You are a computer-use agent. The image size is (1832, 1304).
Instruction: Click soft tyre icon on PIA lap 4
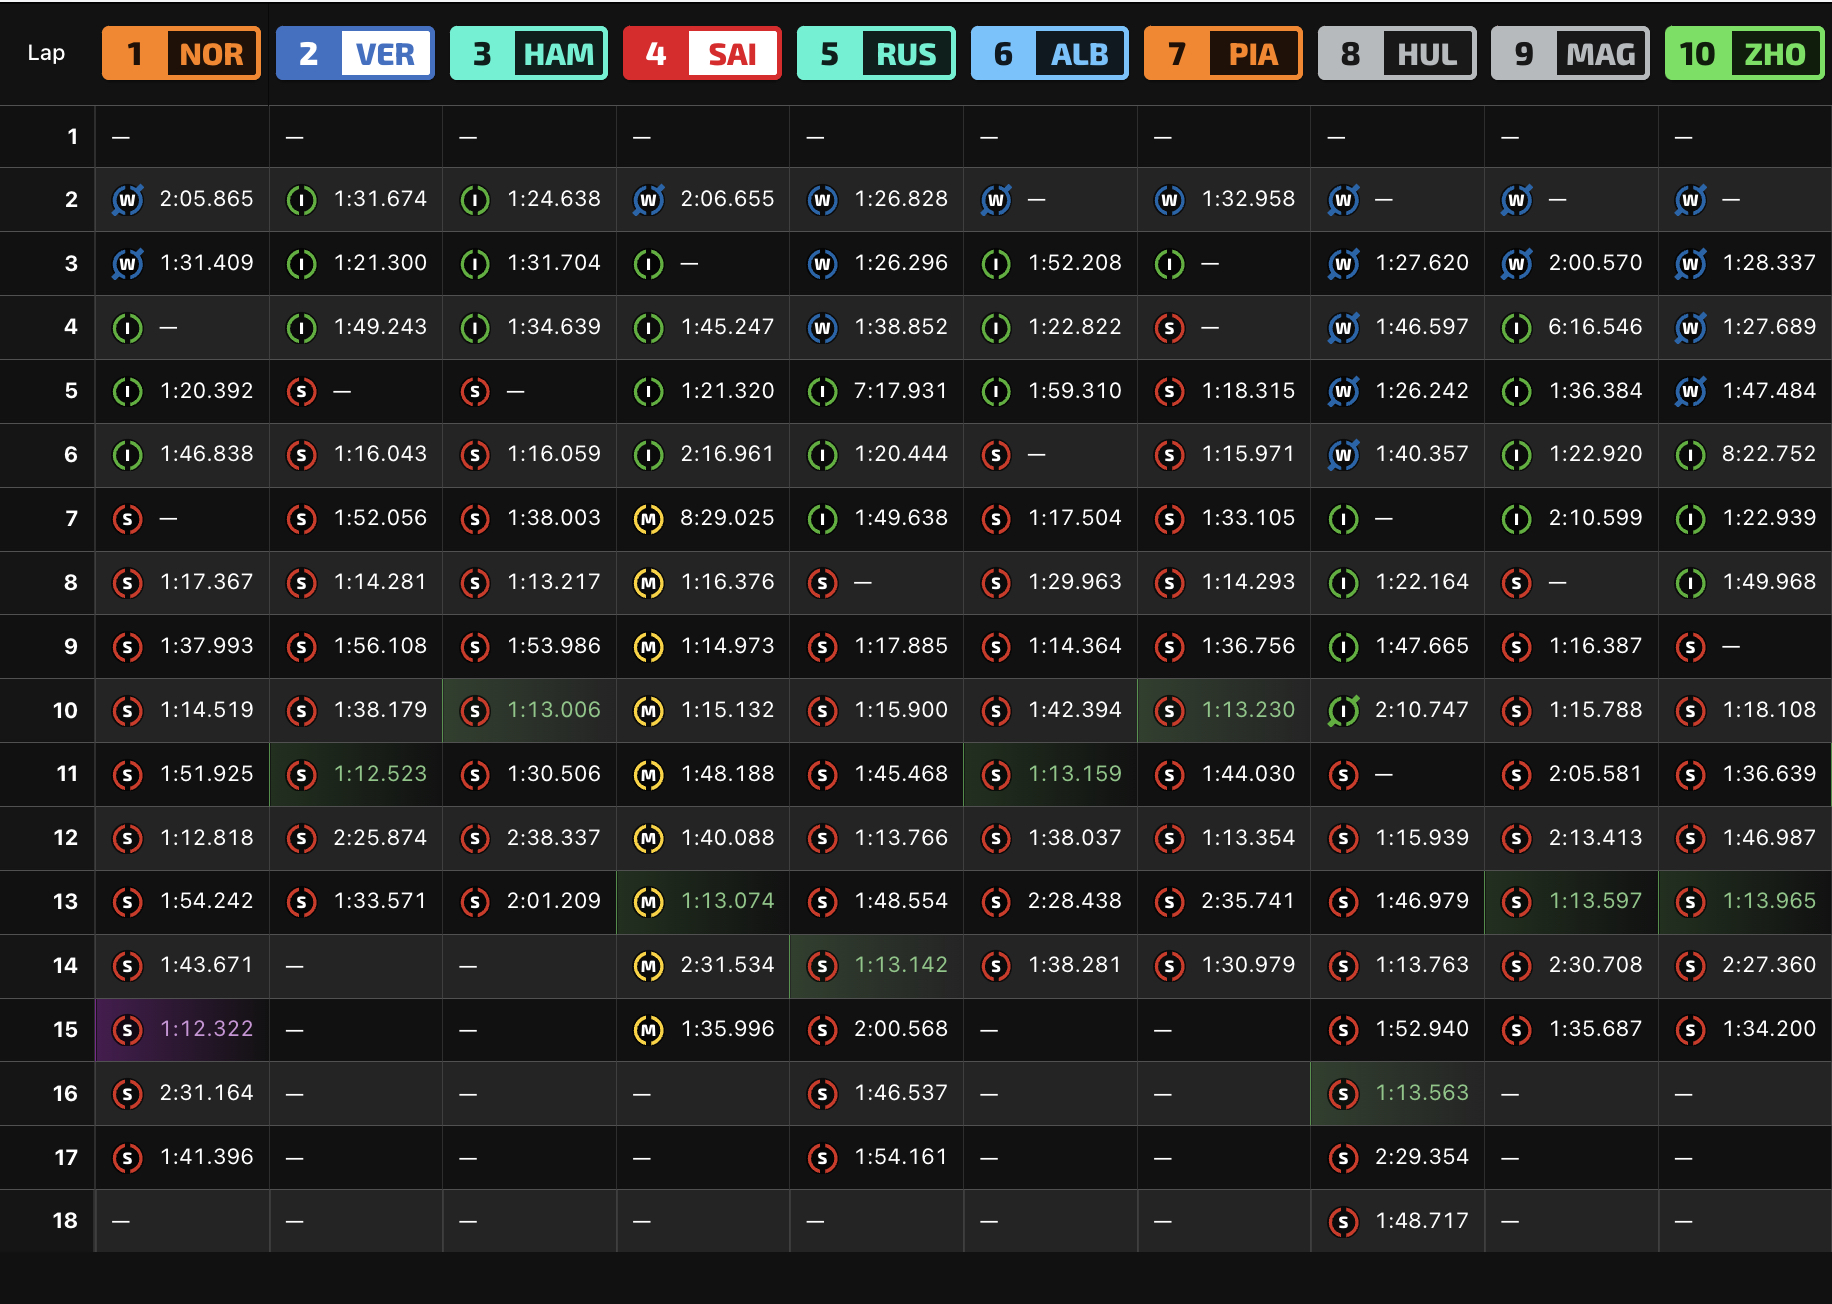coord(1169,327)
